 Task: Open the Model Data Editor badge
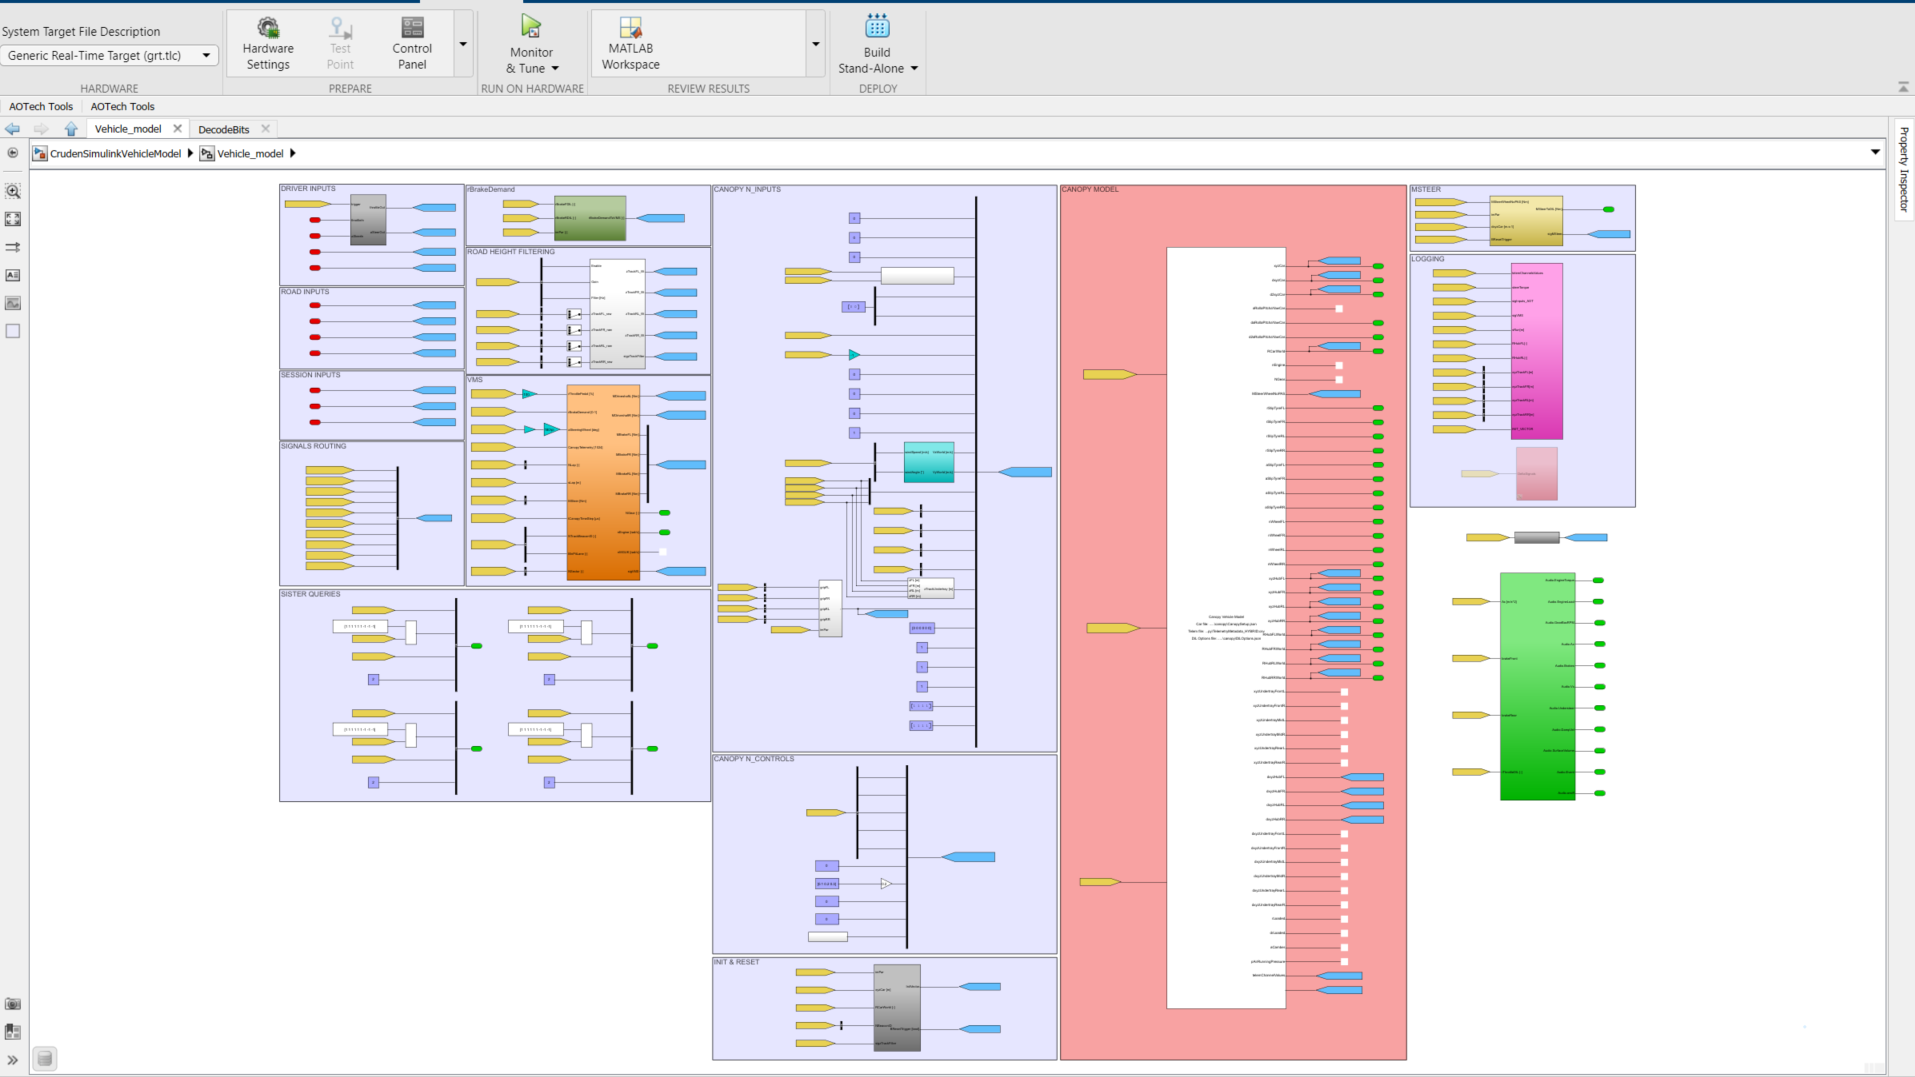click(x=45, y=1058)
